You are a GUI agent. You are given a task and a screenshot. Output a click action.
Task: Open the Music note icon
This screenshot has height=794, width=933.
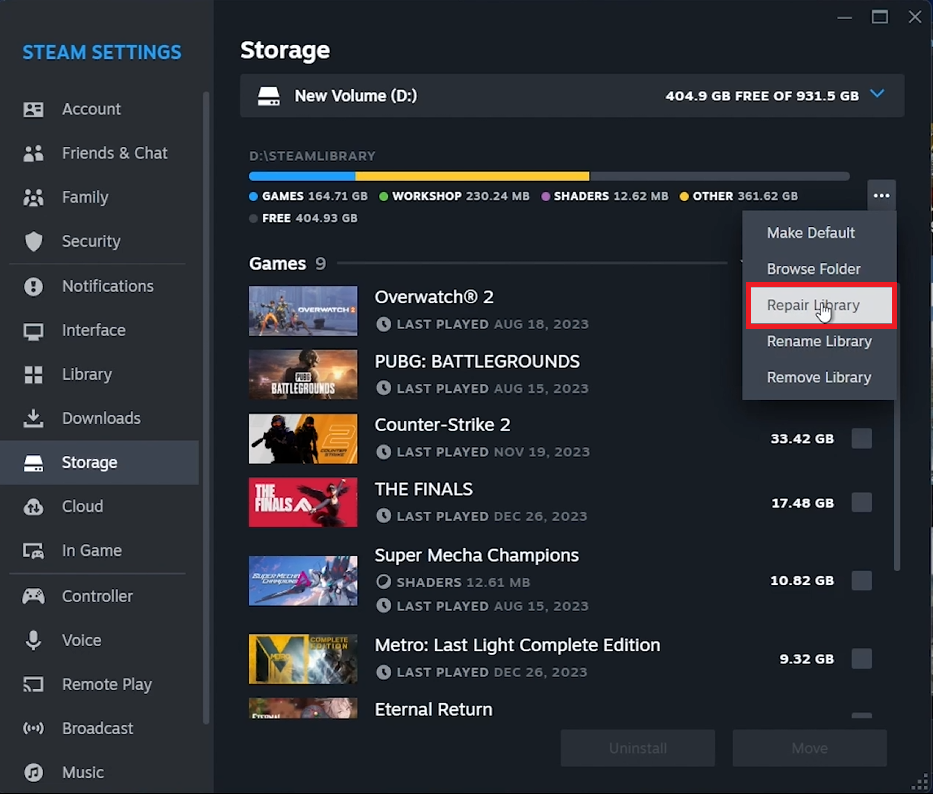point(33,773)
